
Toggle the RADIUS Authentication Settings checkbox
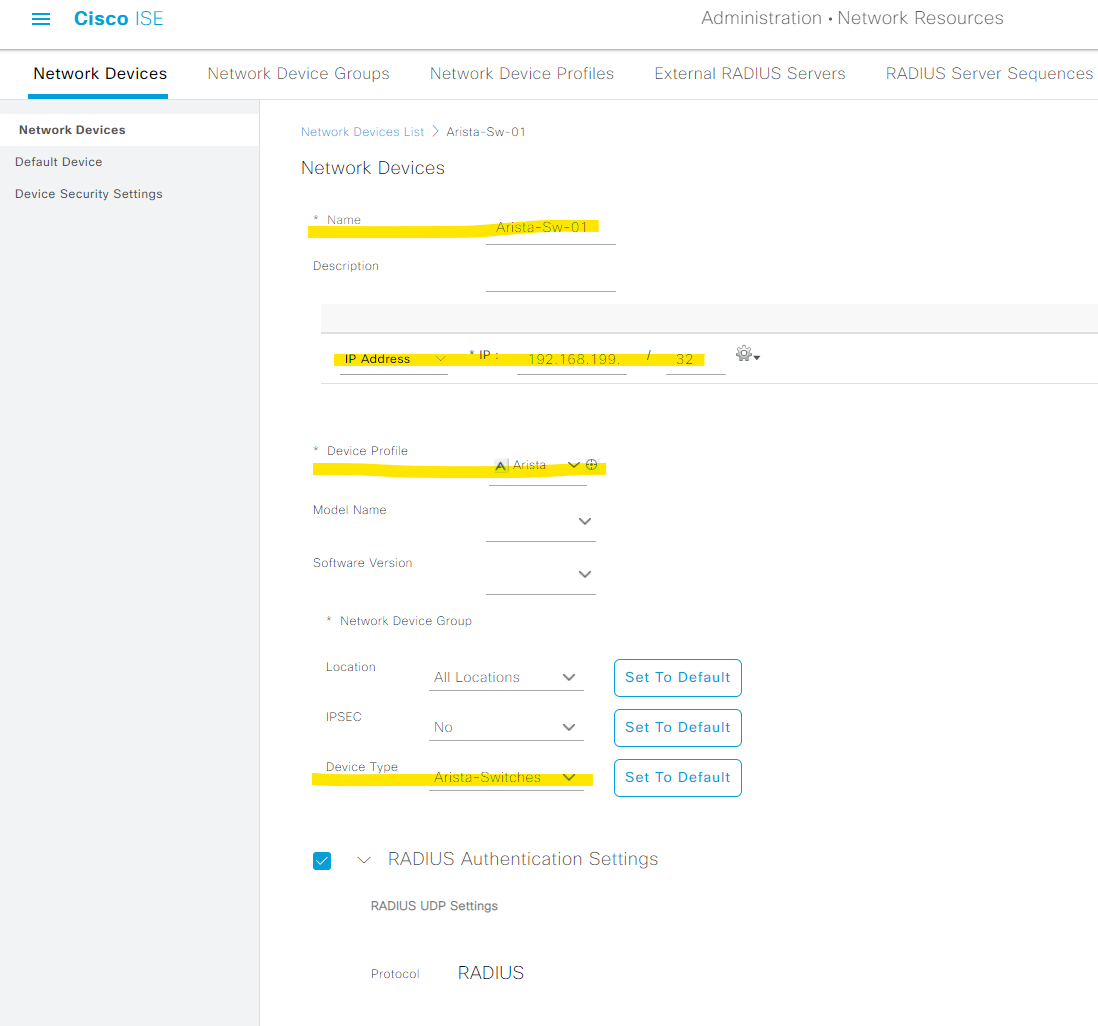(x=322, y=861)
